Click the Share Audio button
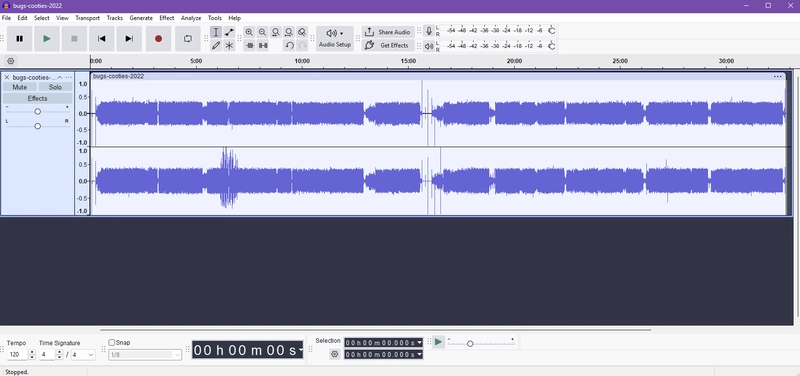The width and height of the screenshot is (800, 376). pos(388,32)
